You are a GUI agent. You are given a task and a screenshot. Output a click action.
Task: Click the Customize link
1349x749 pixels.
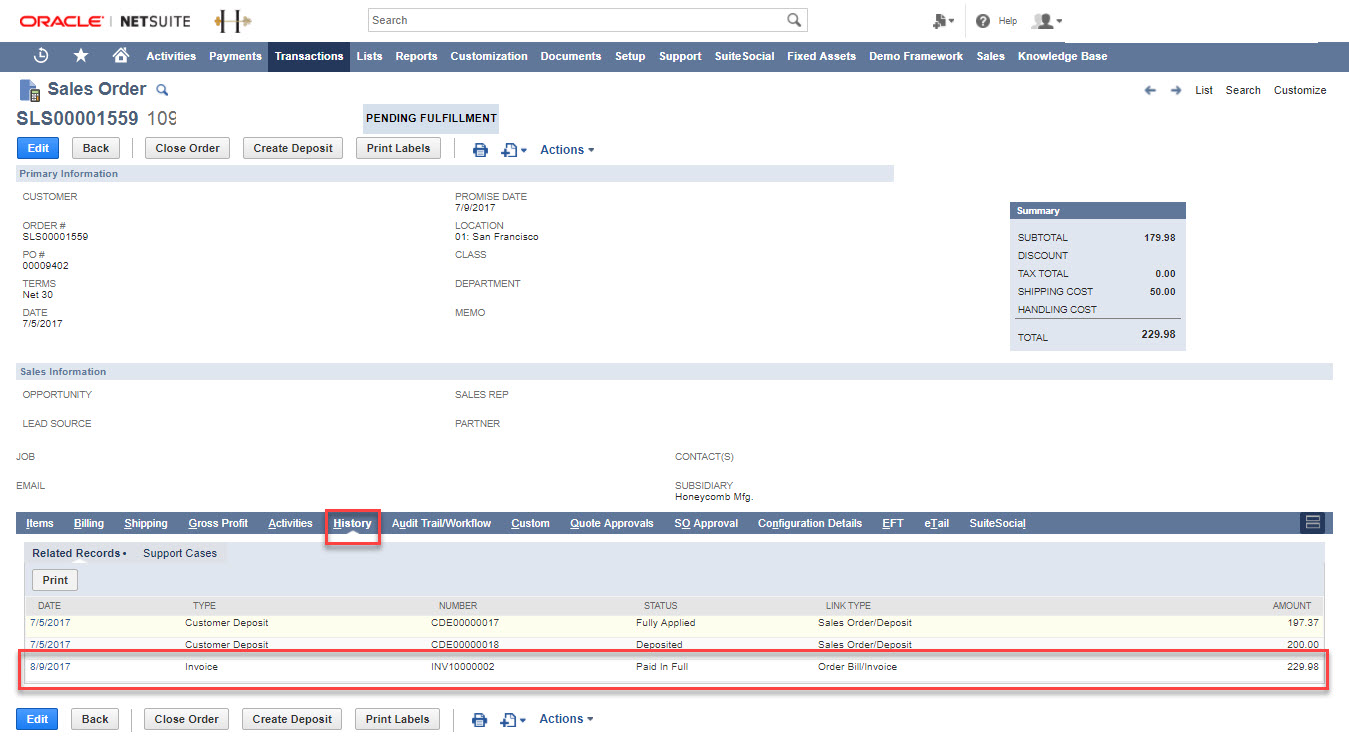click(x=1300, y=90)
